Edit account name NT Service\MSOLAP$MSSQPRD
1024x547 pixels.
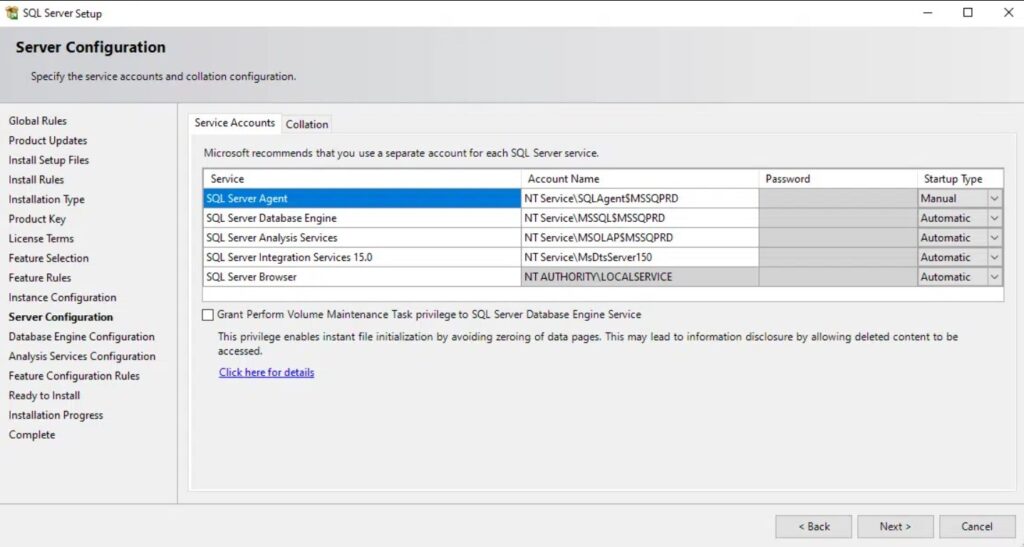coord(640,238)
